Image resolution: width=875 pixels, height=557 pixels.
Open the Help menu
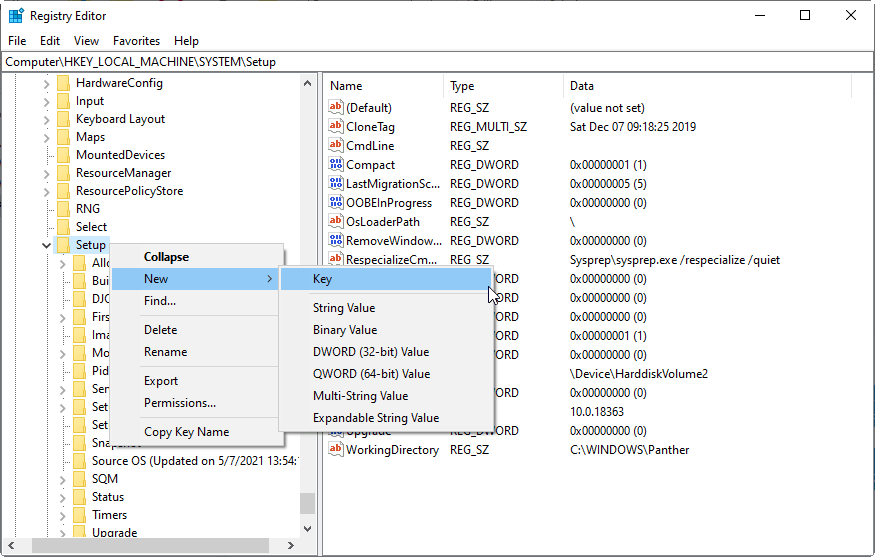(x=186, y=41)
